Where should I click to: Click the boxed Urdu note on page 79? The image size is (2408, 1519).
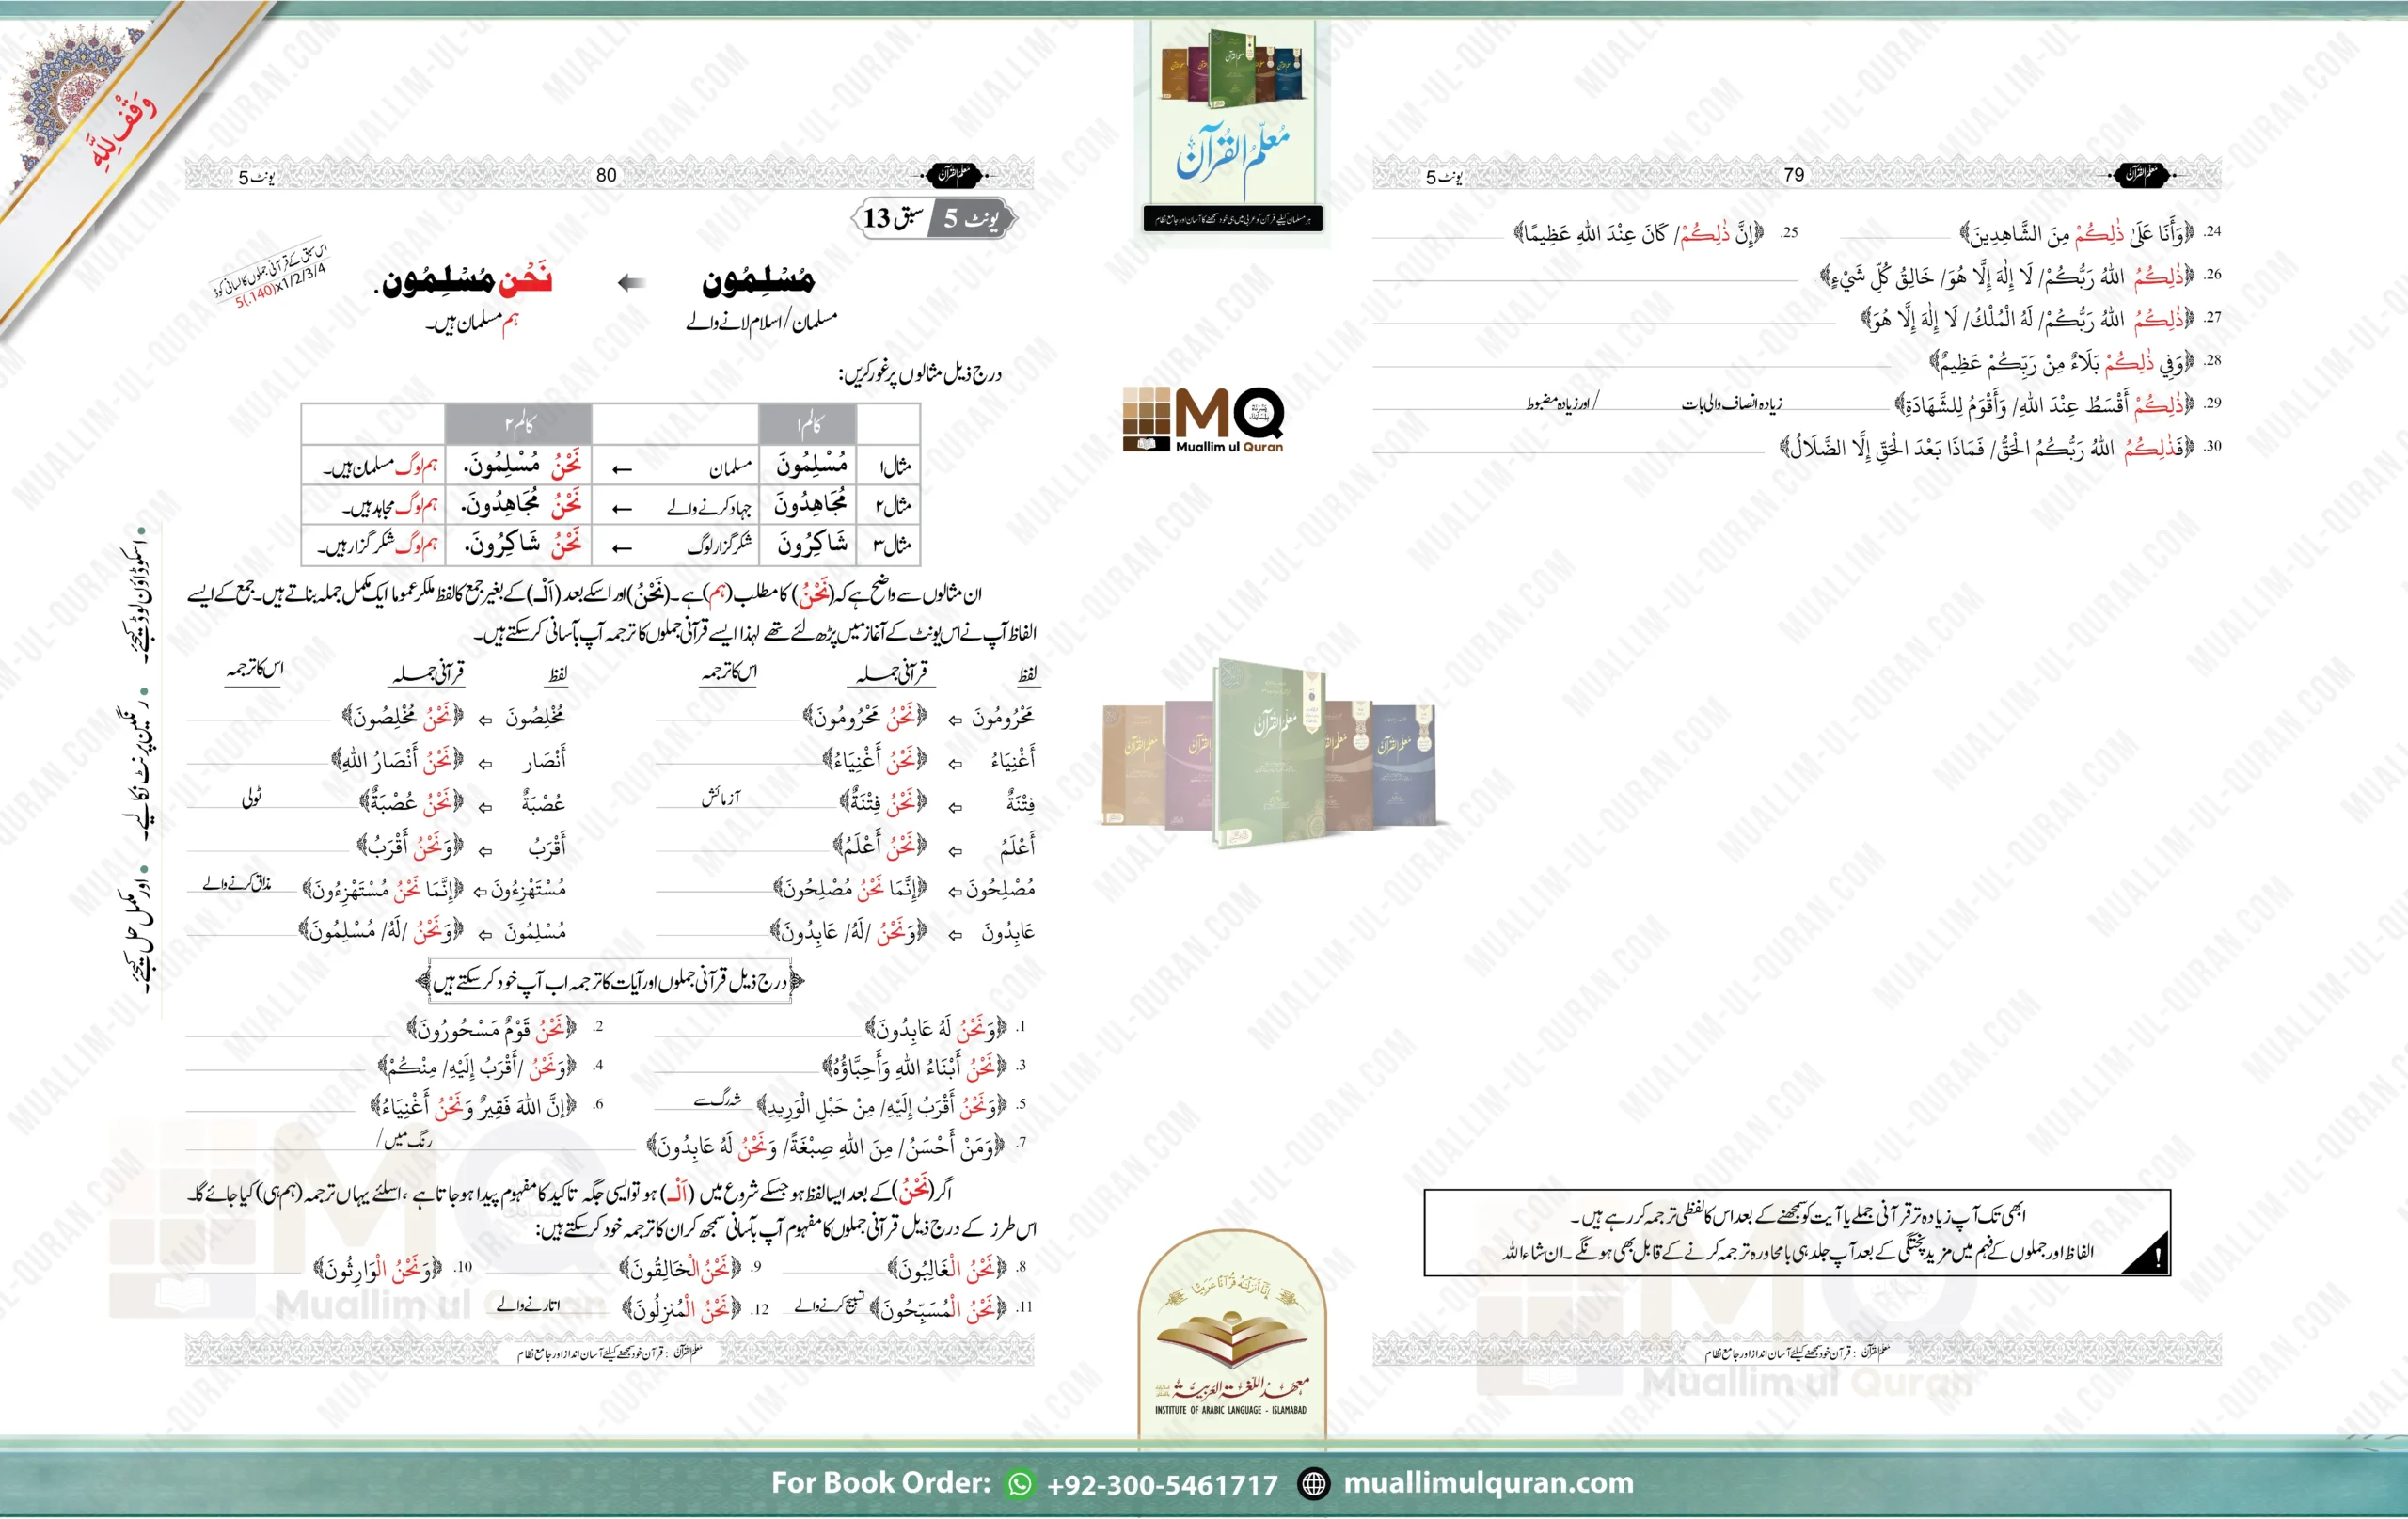(x=1796, y=1233)
